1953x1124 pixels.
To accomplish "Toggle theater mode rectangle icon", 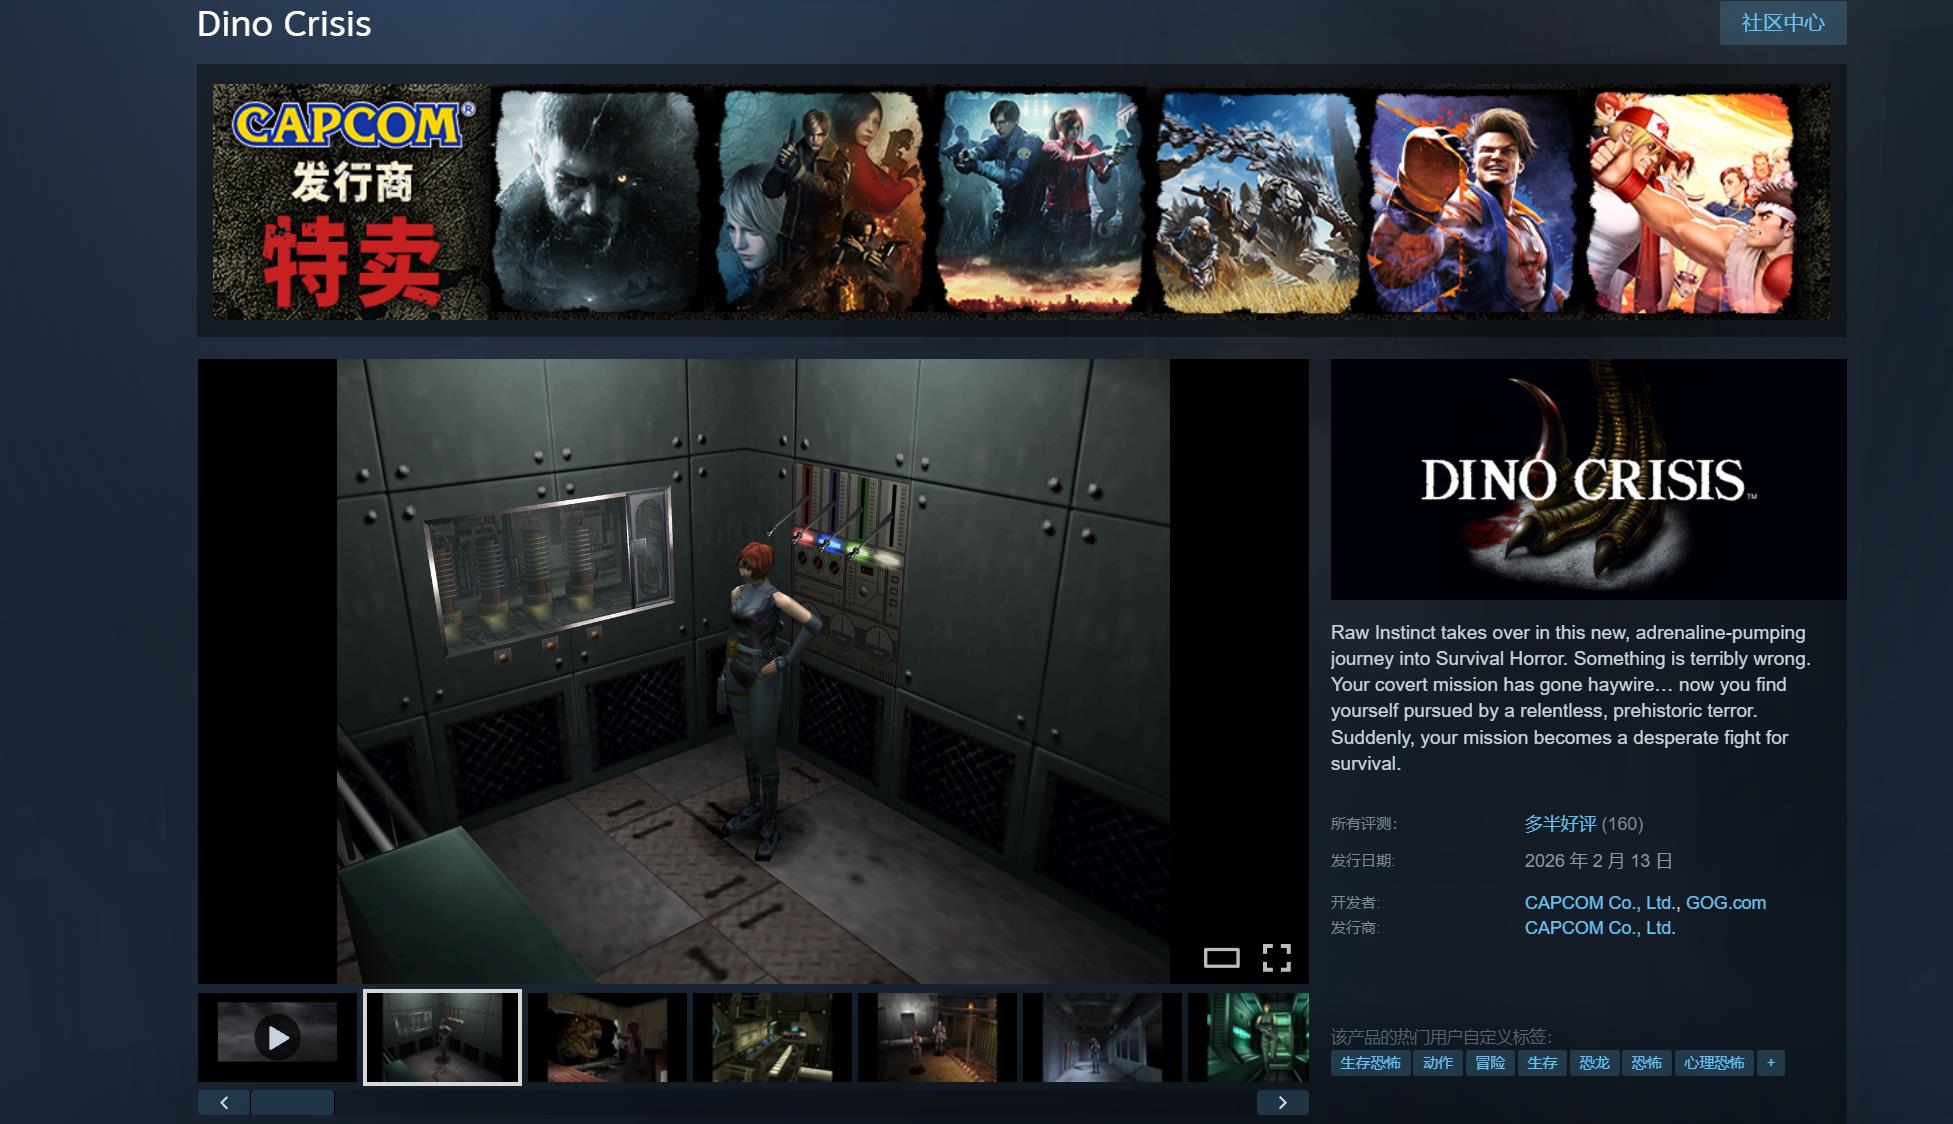I will coord(1221,958).
